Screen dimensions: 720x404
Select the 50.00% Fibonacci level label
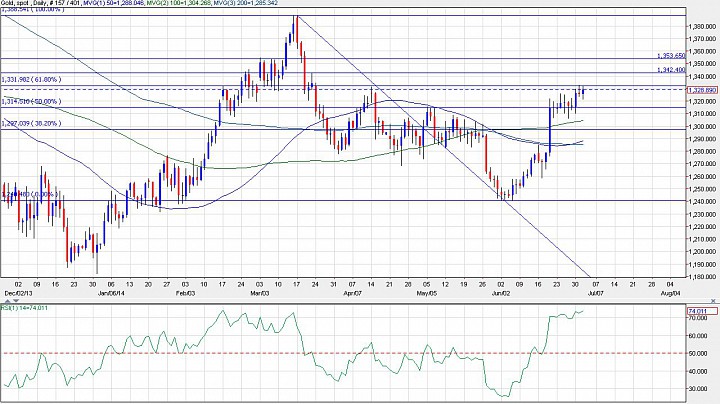click(x=31, y=101)
